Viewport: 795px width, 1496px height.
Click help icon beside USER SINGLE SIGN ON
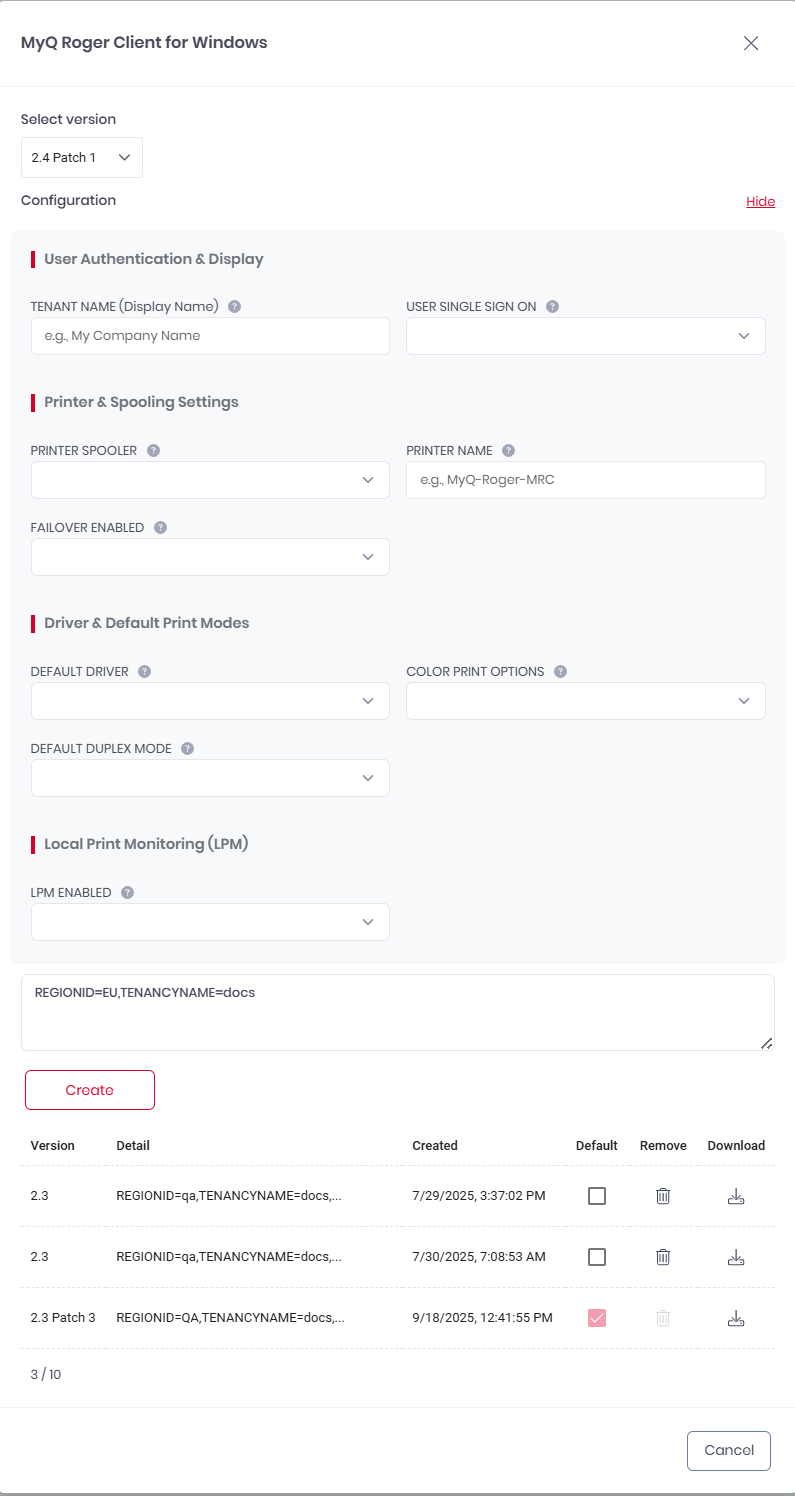[552, 307]
